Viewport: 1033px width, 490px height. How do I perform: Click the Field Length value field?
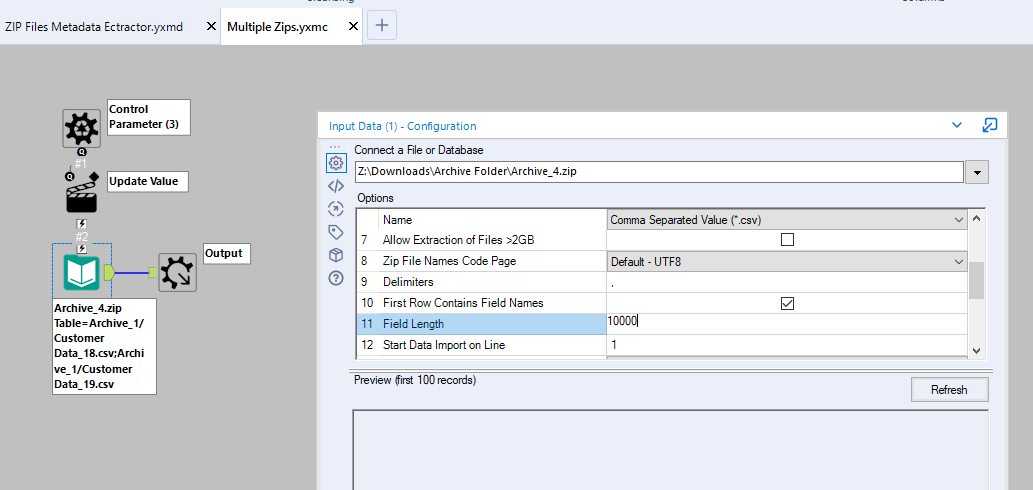coord(787,323)
